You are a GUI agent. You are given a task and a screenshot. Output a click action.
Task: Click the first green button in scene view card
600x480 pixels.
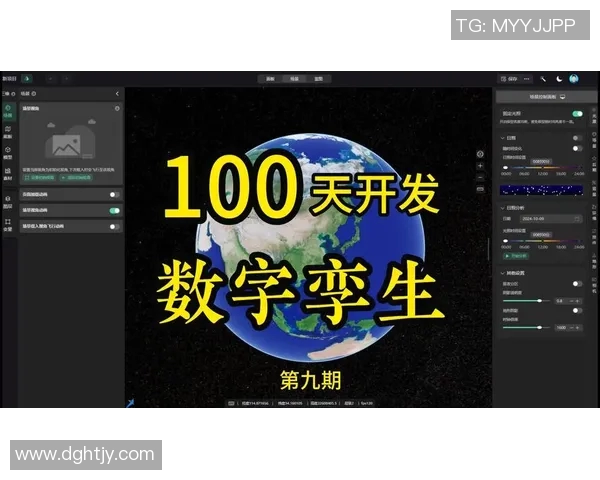pyautogui.click(x=40, y=178)
